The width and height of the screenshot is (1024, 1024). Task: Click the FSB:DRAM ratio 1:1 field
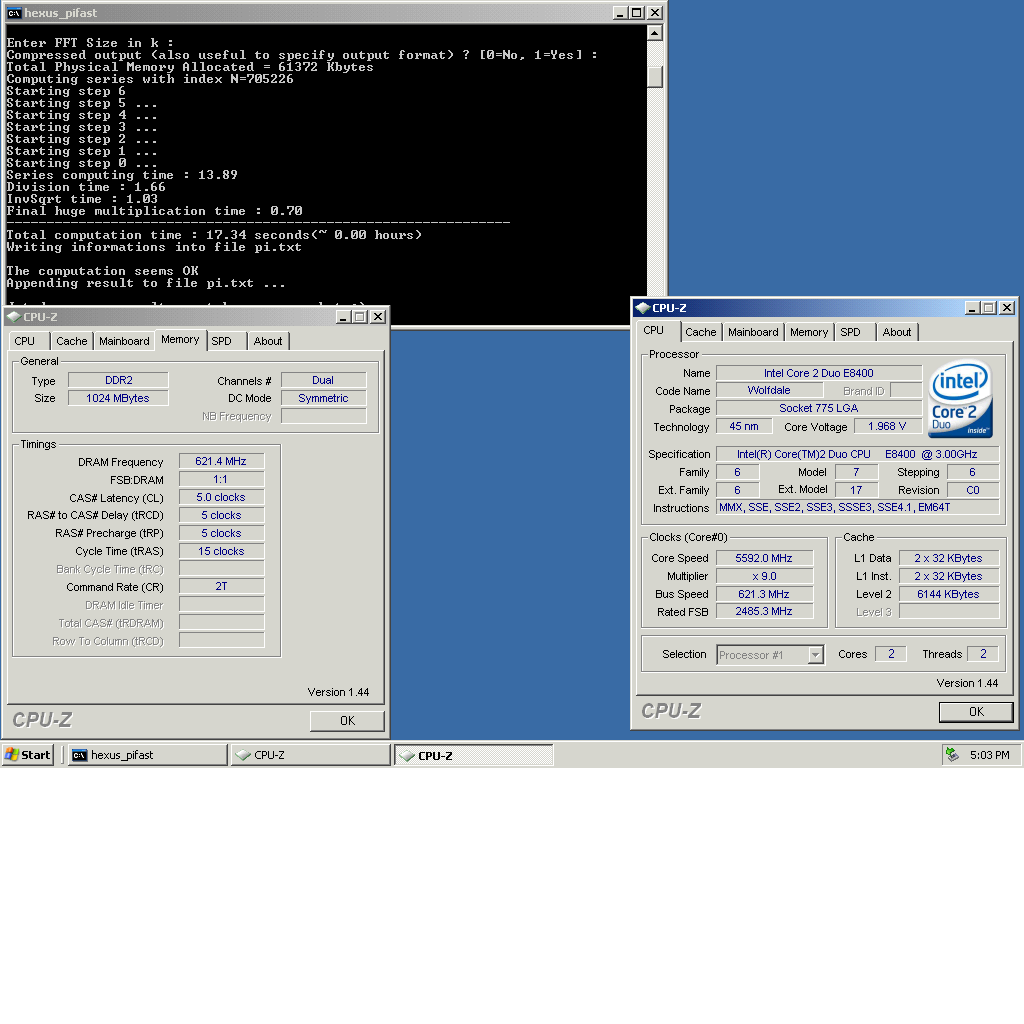(x=221, y=479)
